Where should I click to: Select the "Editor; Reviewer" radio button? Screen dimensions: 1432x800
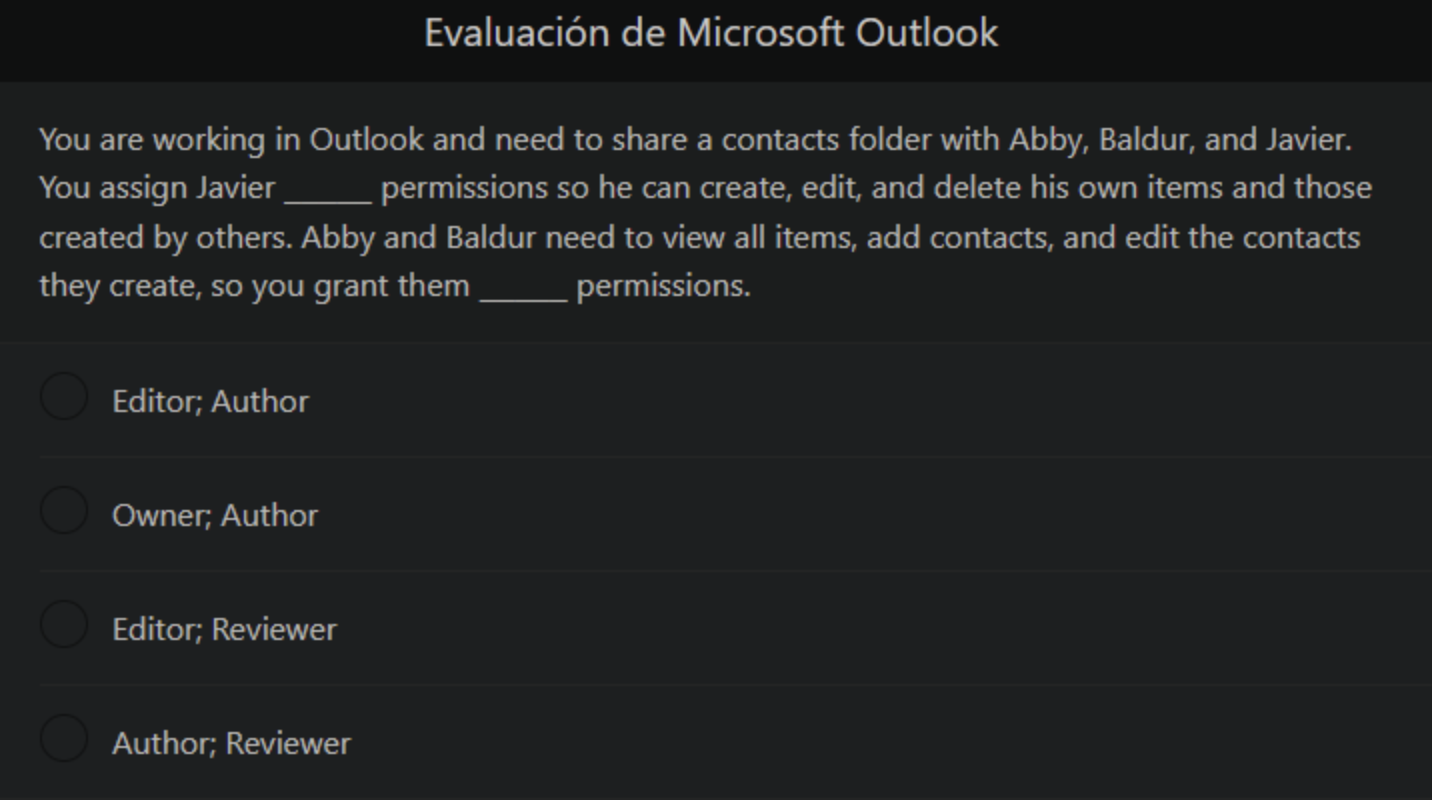click(x=63, y=625)
